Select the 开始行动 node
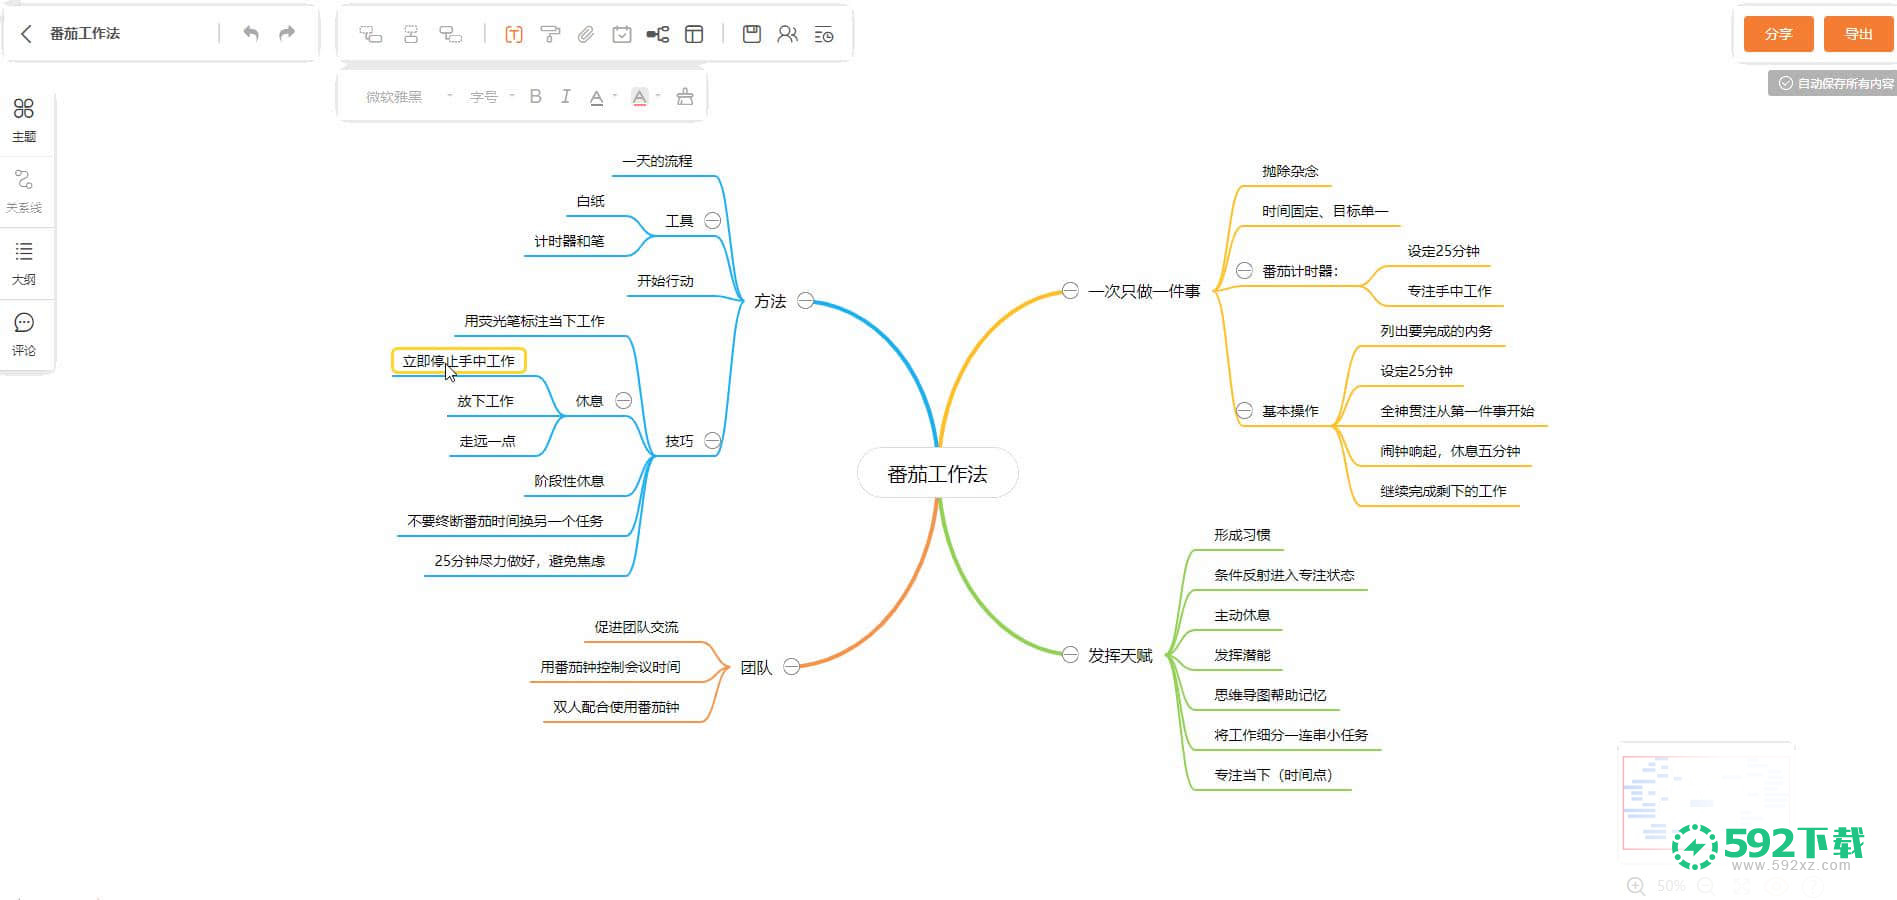Screen dimensions: 1897x900 (x=665, y=281)
